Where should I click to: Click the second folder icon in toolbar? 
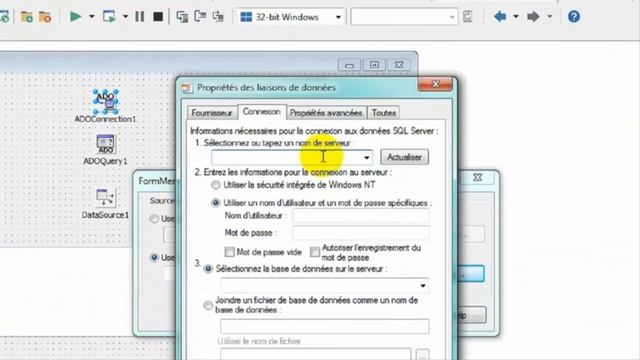(45, 17)
